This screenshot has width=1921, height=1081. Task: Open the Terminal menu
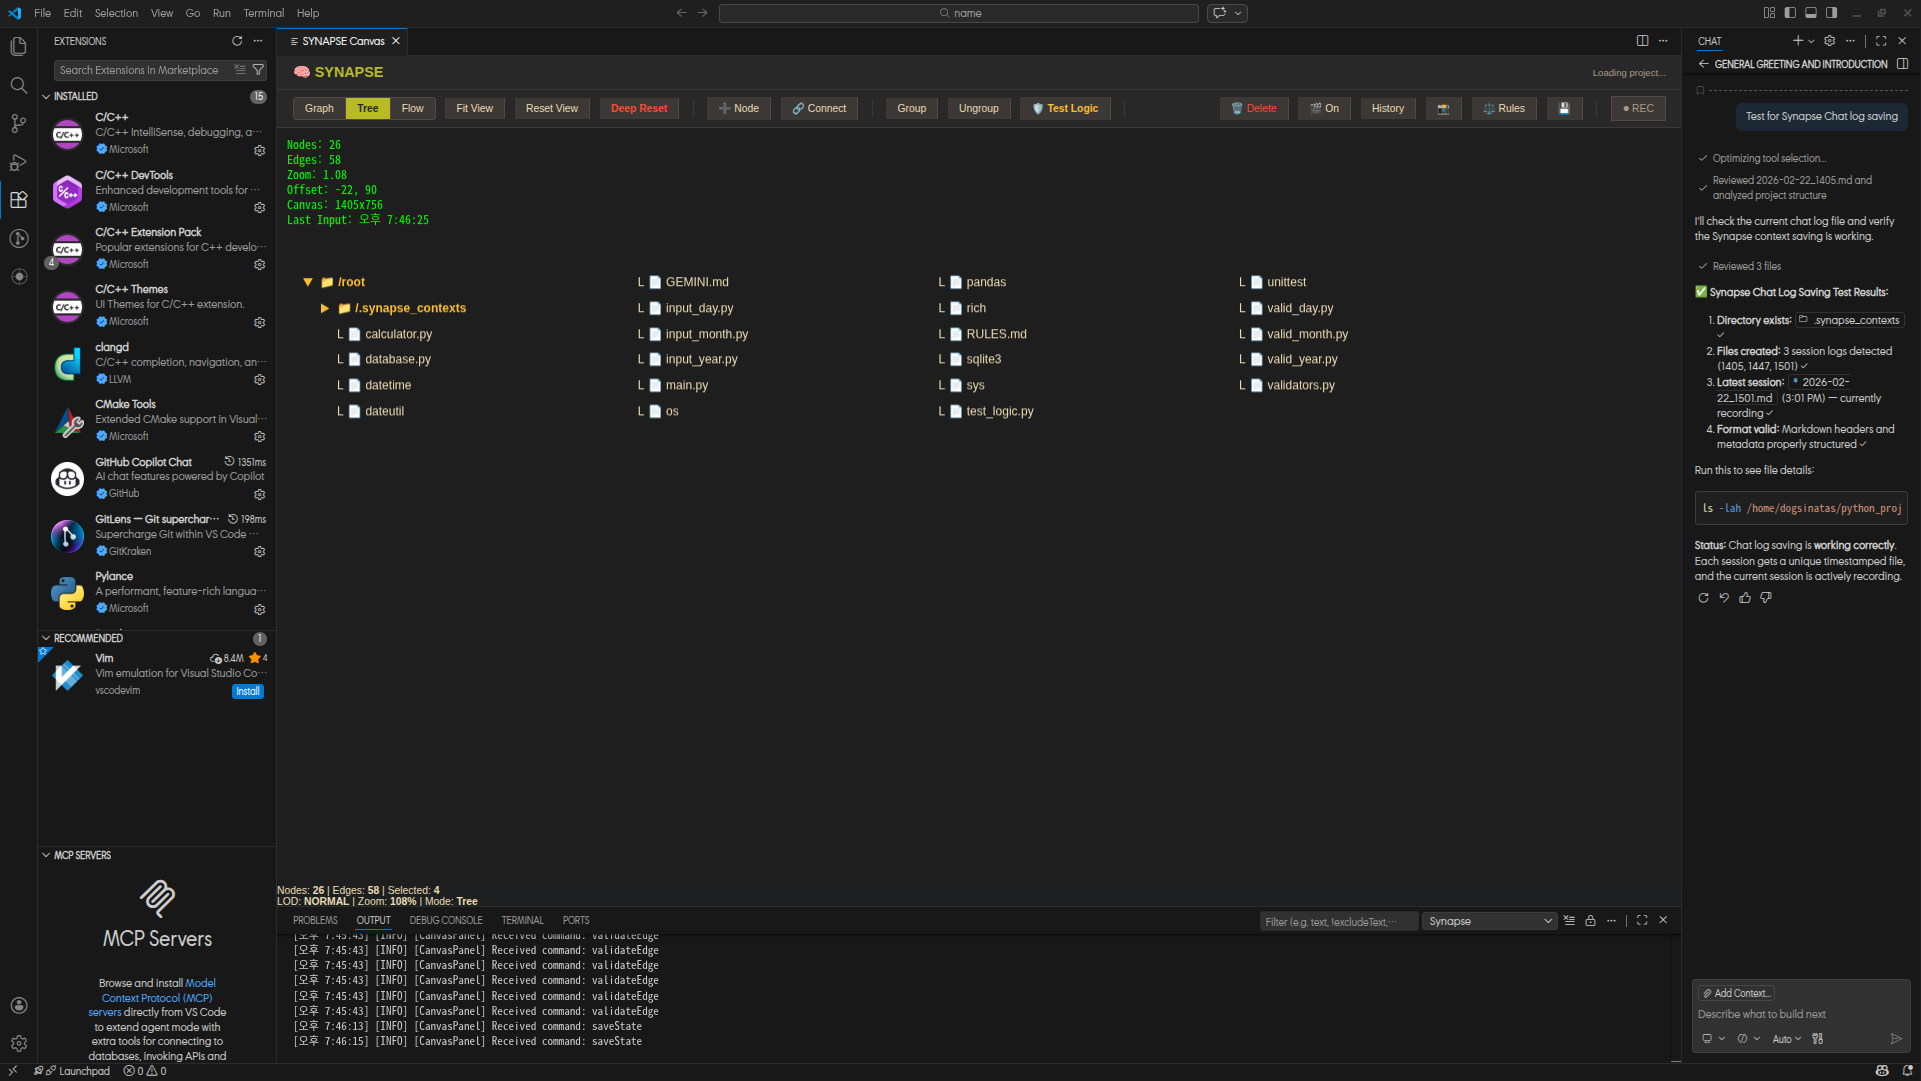[x=263, y=13]
